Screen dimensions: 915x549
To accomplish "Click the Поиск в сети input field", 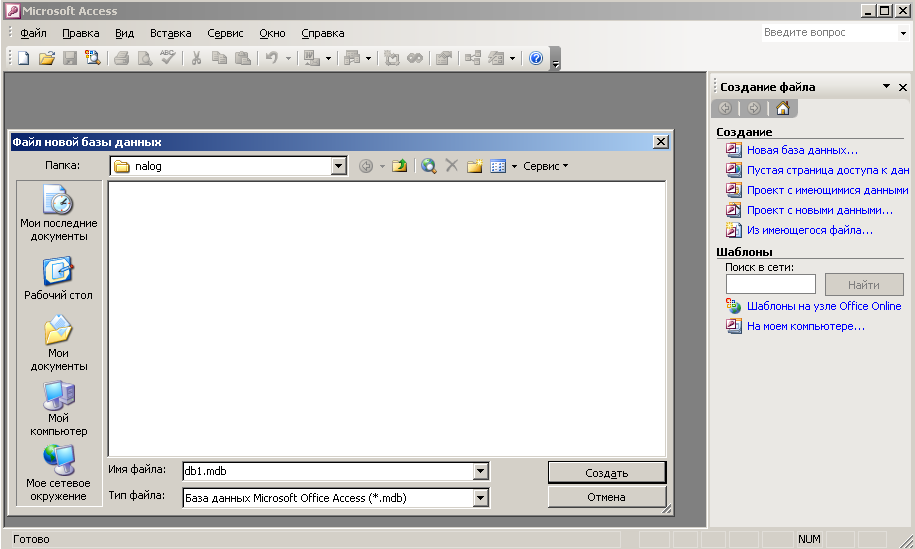I will pyautogui.click(x=770, y=284).
